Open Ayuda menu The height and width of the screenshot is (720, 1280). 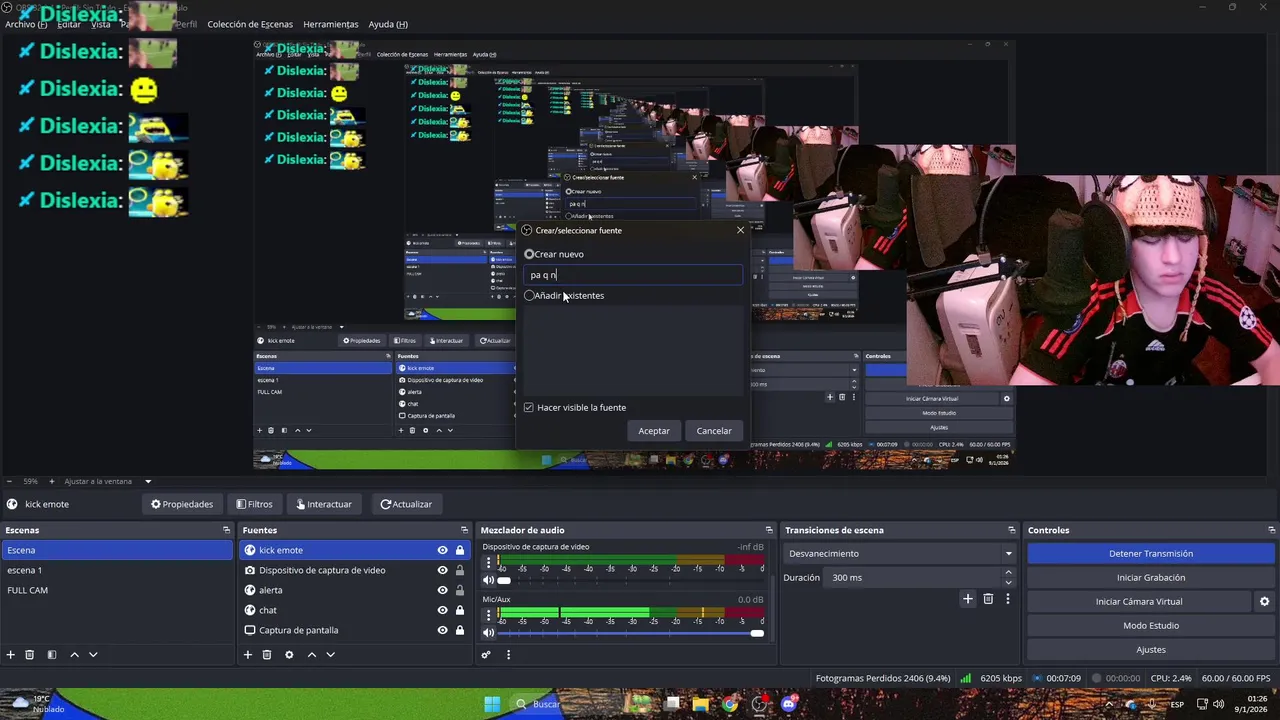(388, 24)
